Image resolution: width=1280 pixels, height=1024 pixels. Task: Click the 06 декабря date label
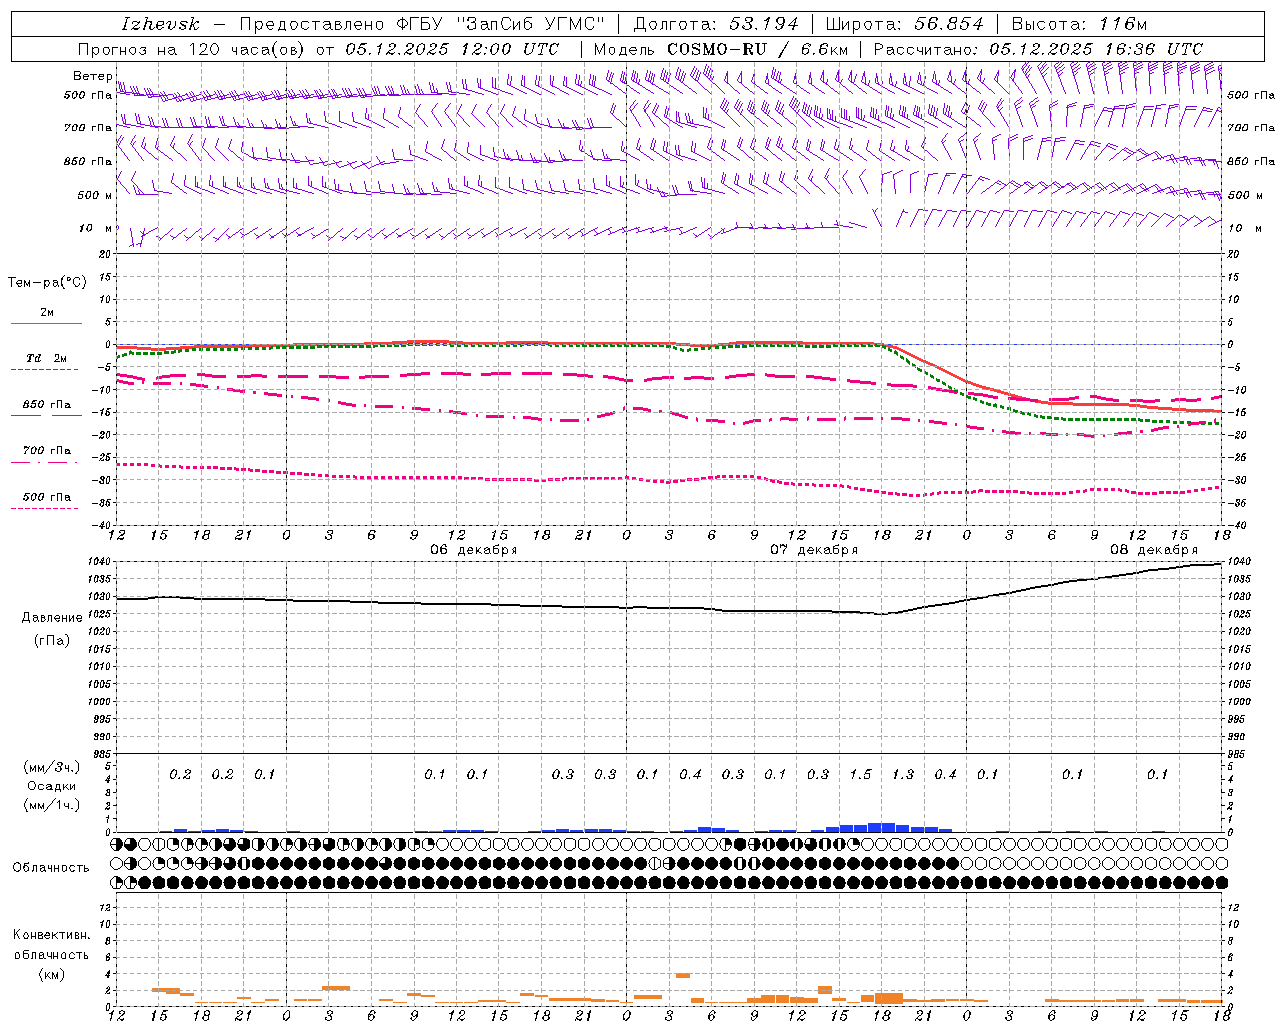click(473, 550)
